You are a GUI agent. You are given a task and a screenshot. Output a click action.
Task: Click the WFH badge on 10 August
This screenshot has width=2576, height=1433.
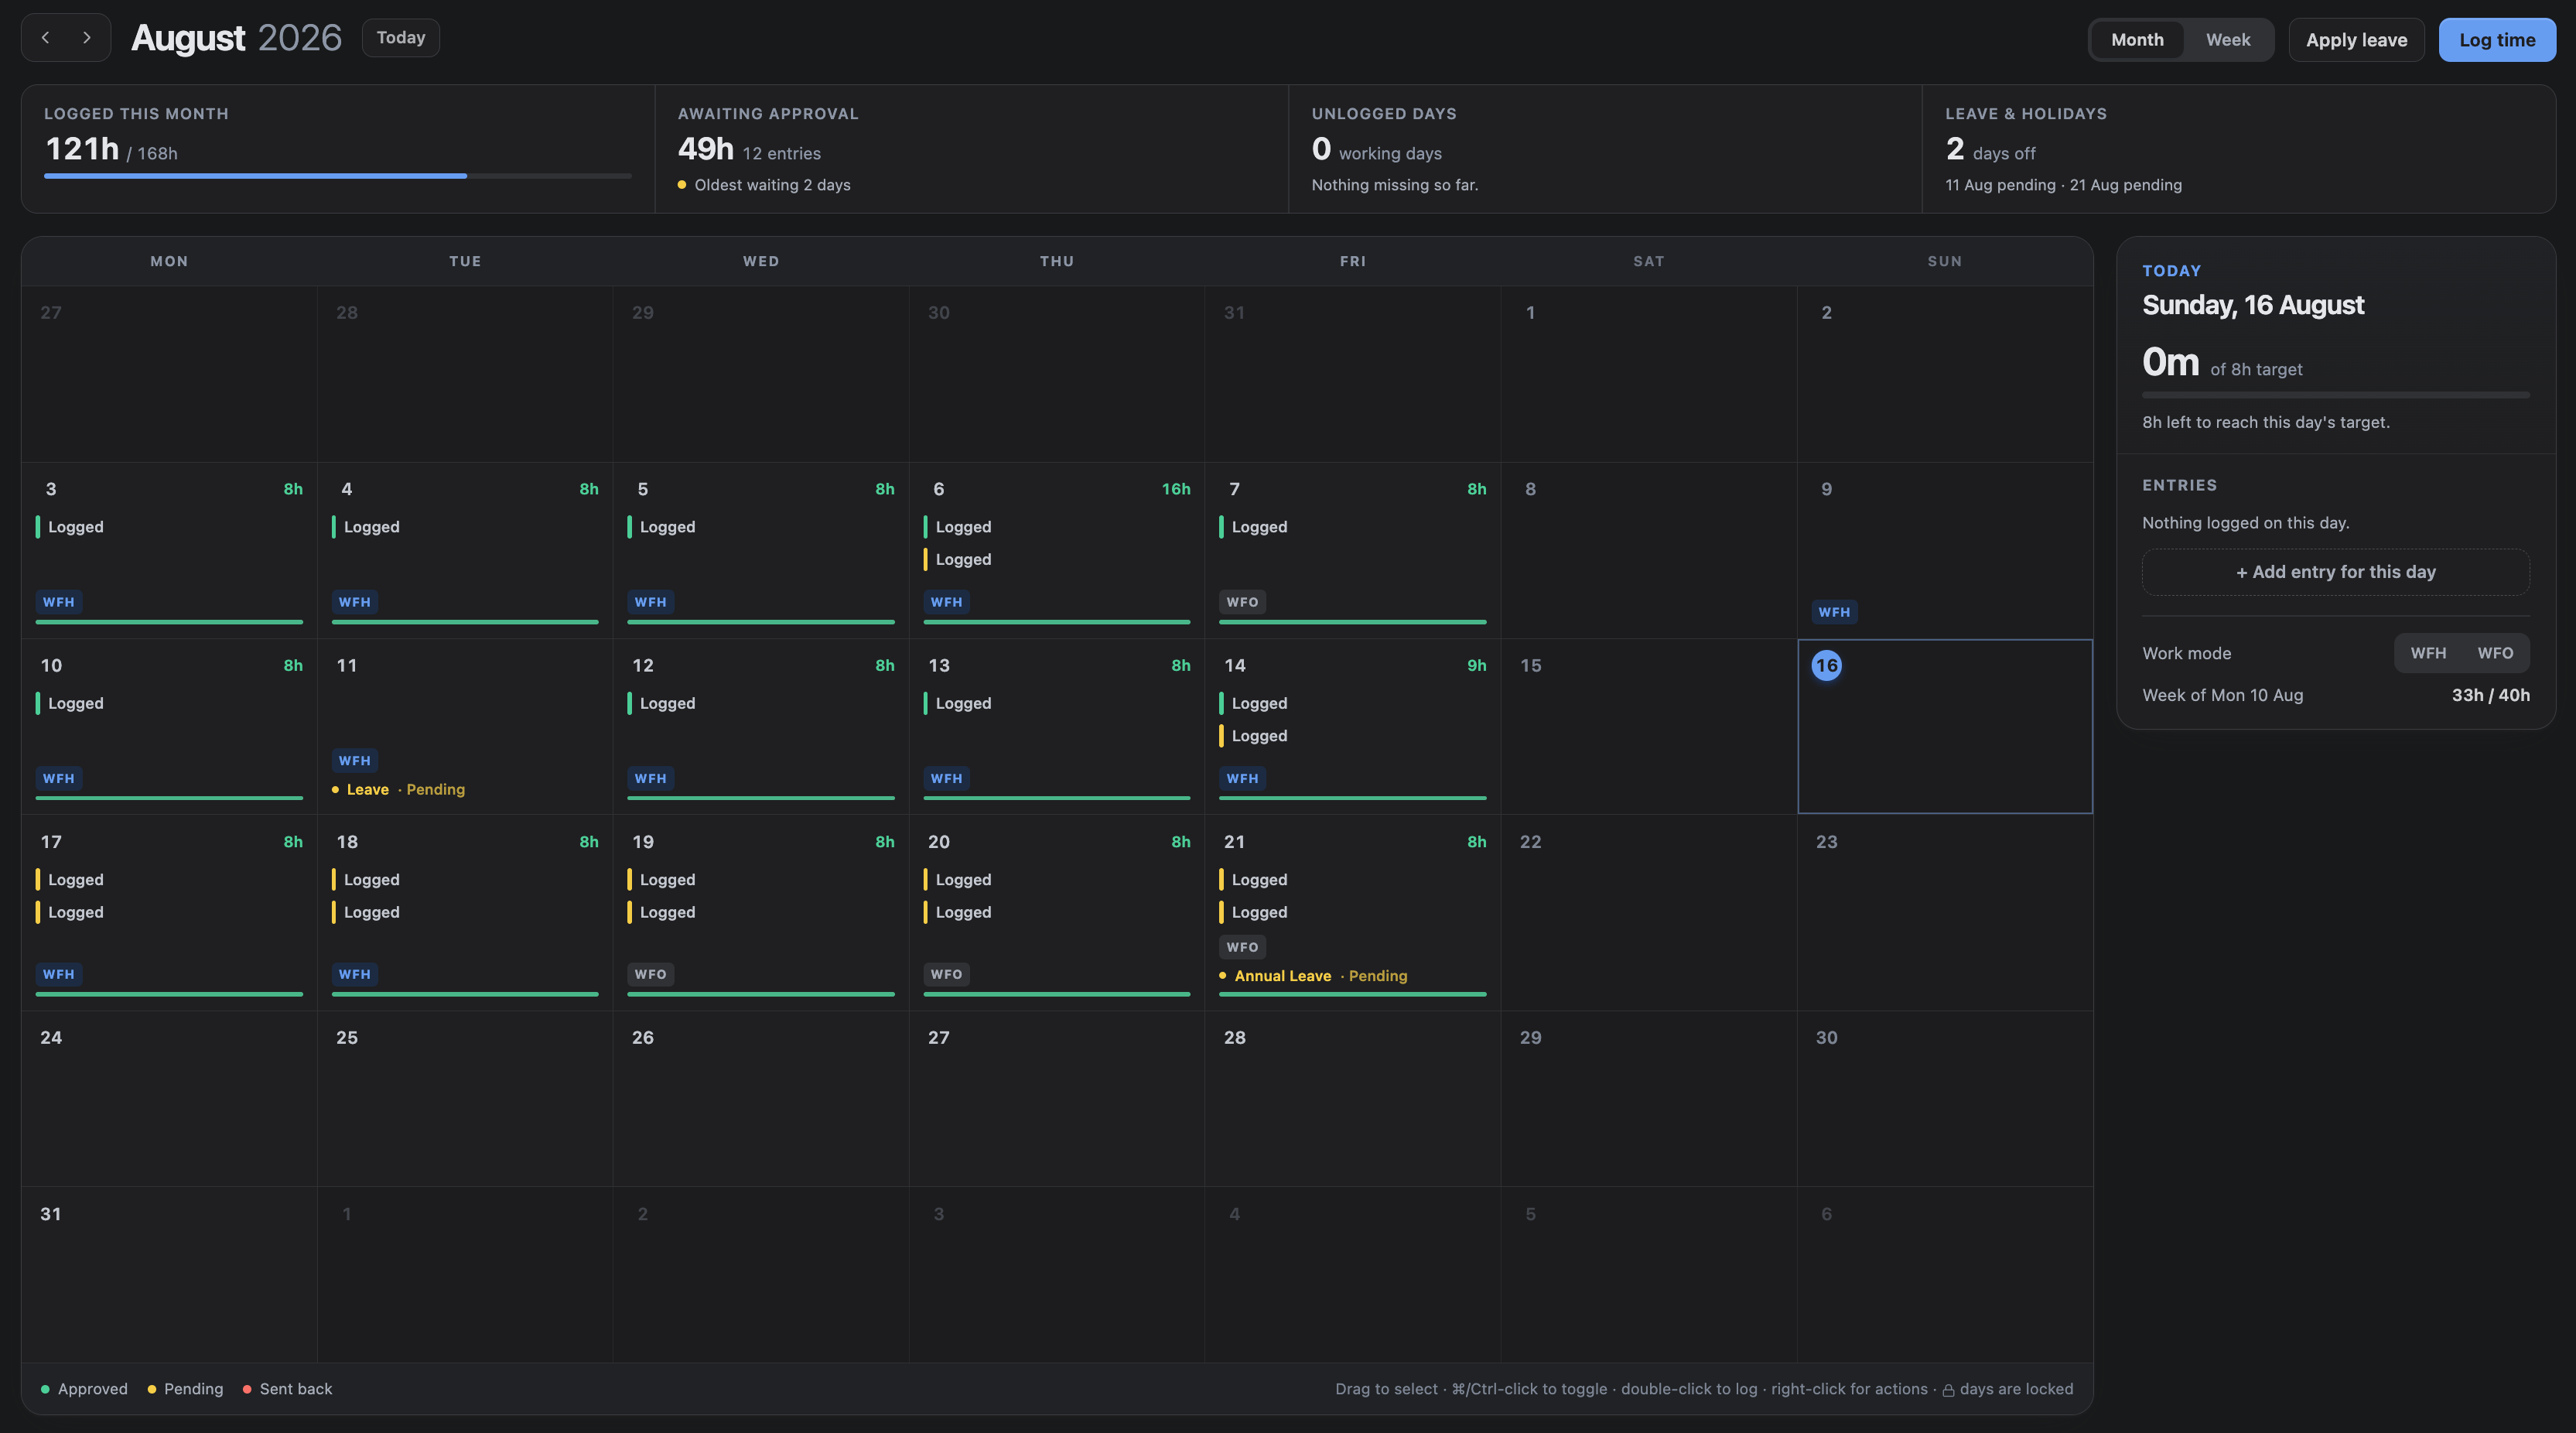click(59, 778)
